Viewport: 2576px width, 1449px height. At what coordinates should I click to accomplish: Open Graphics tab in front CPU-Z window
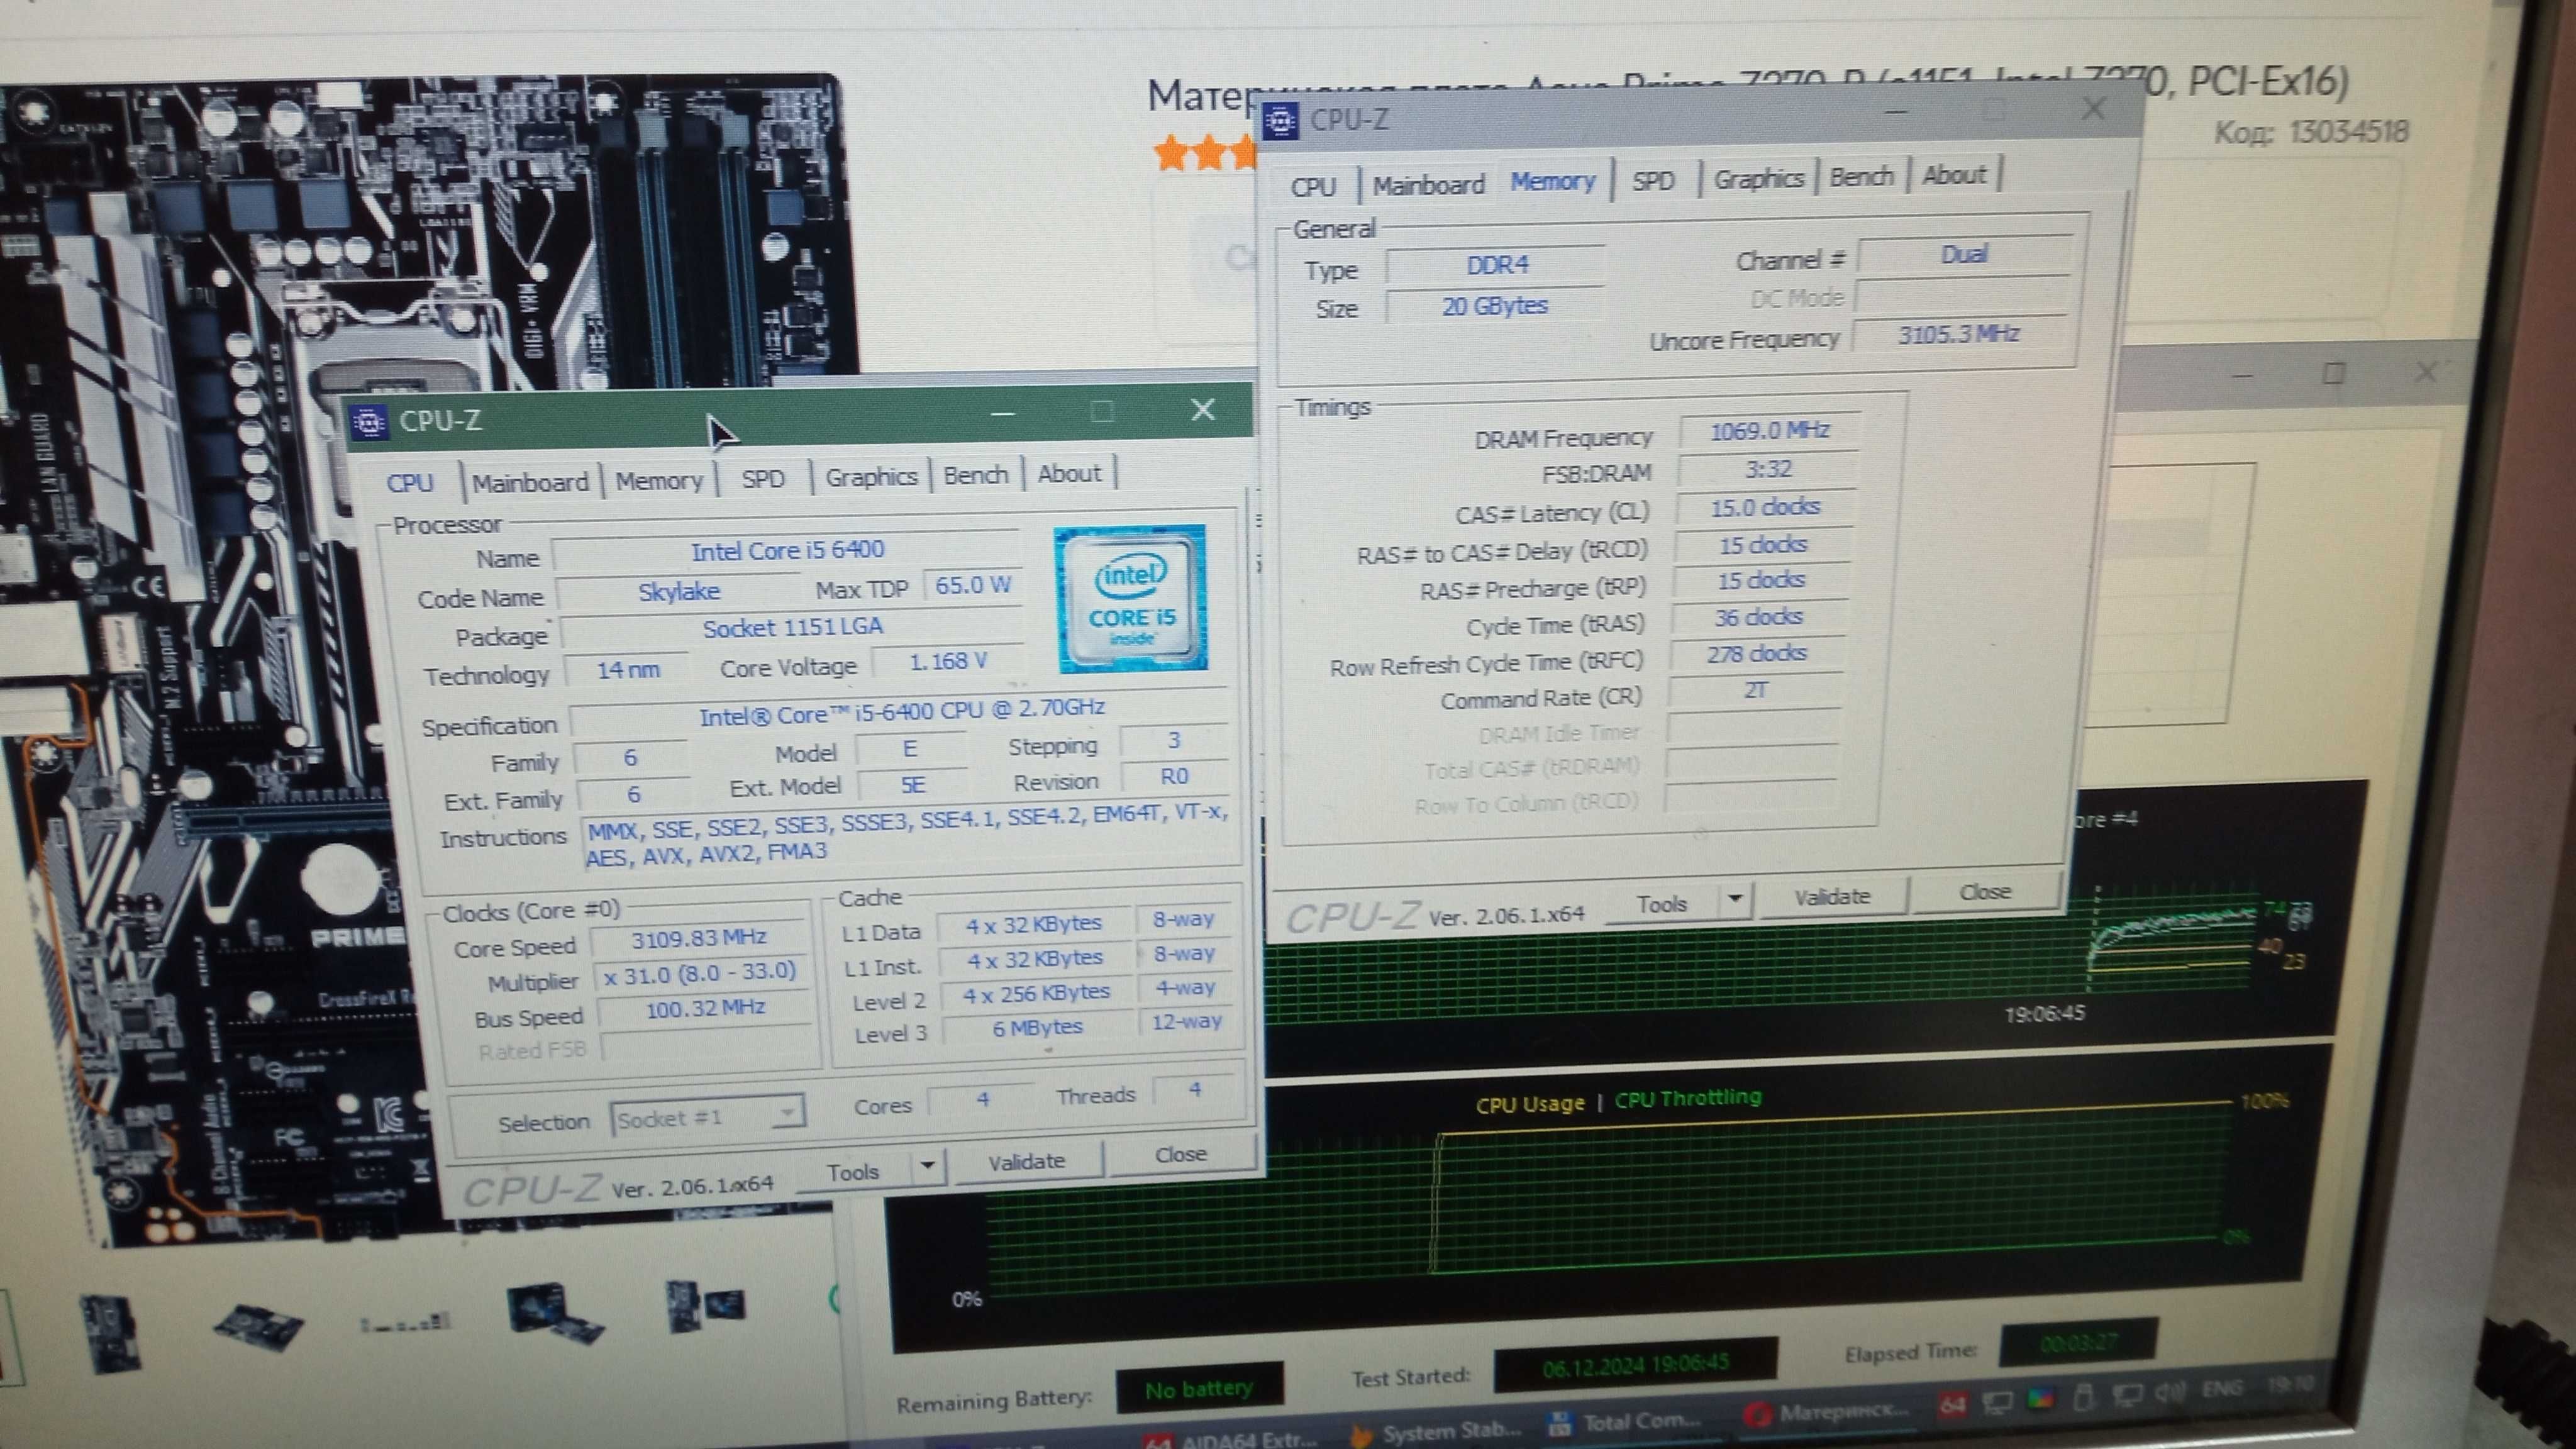click(871, 477)
